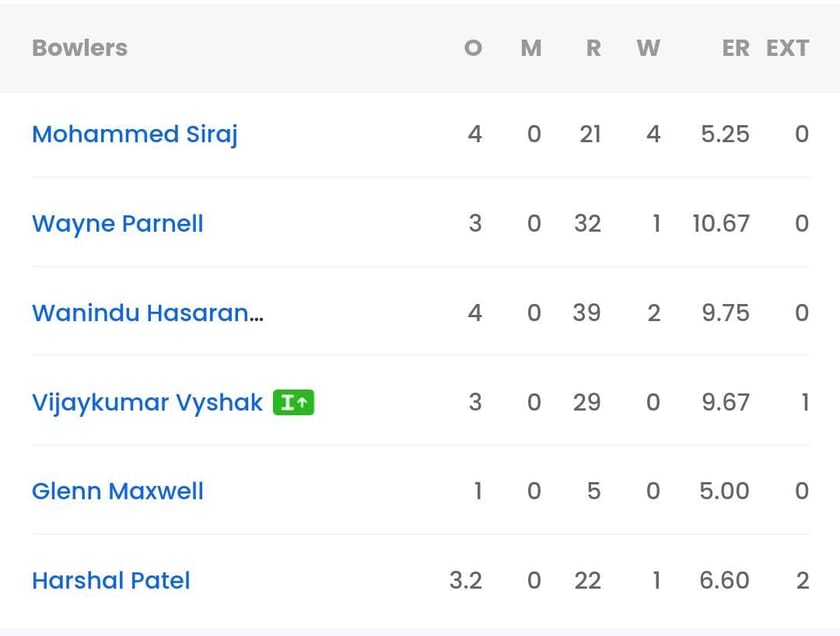Select Vyshak's extras value of 1

click(801, 402)
